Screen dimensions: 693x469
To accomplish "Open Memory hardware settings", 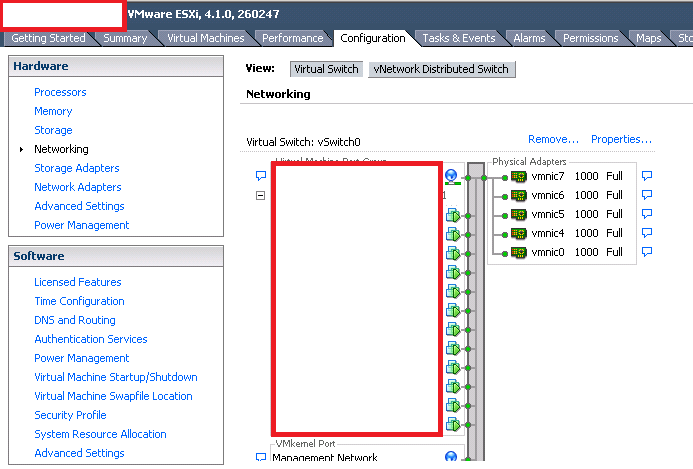I will [x=53, y=111].
